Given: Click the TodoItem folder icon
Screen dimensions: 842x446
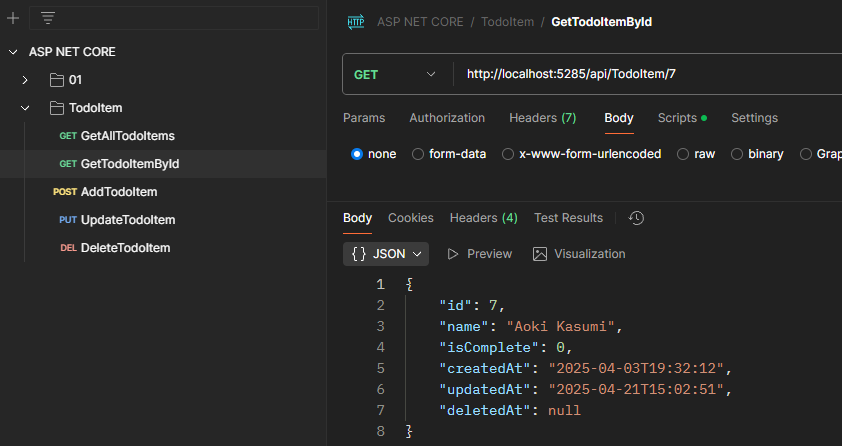Looking at the screenshot, I should pos(56,108).
